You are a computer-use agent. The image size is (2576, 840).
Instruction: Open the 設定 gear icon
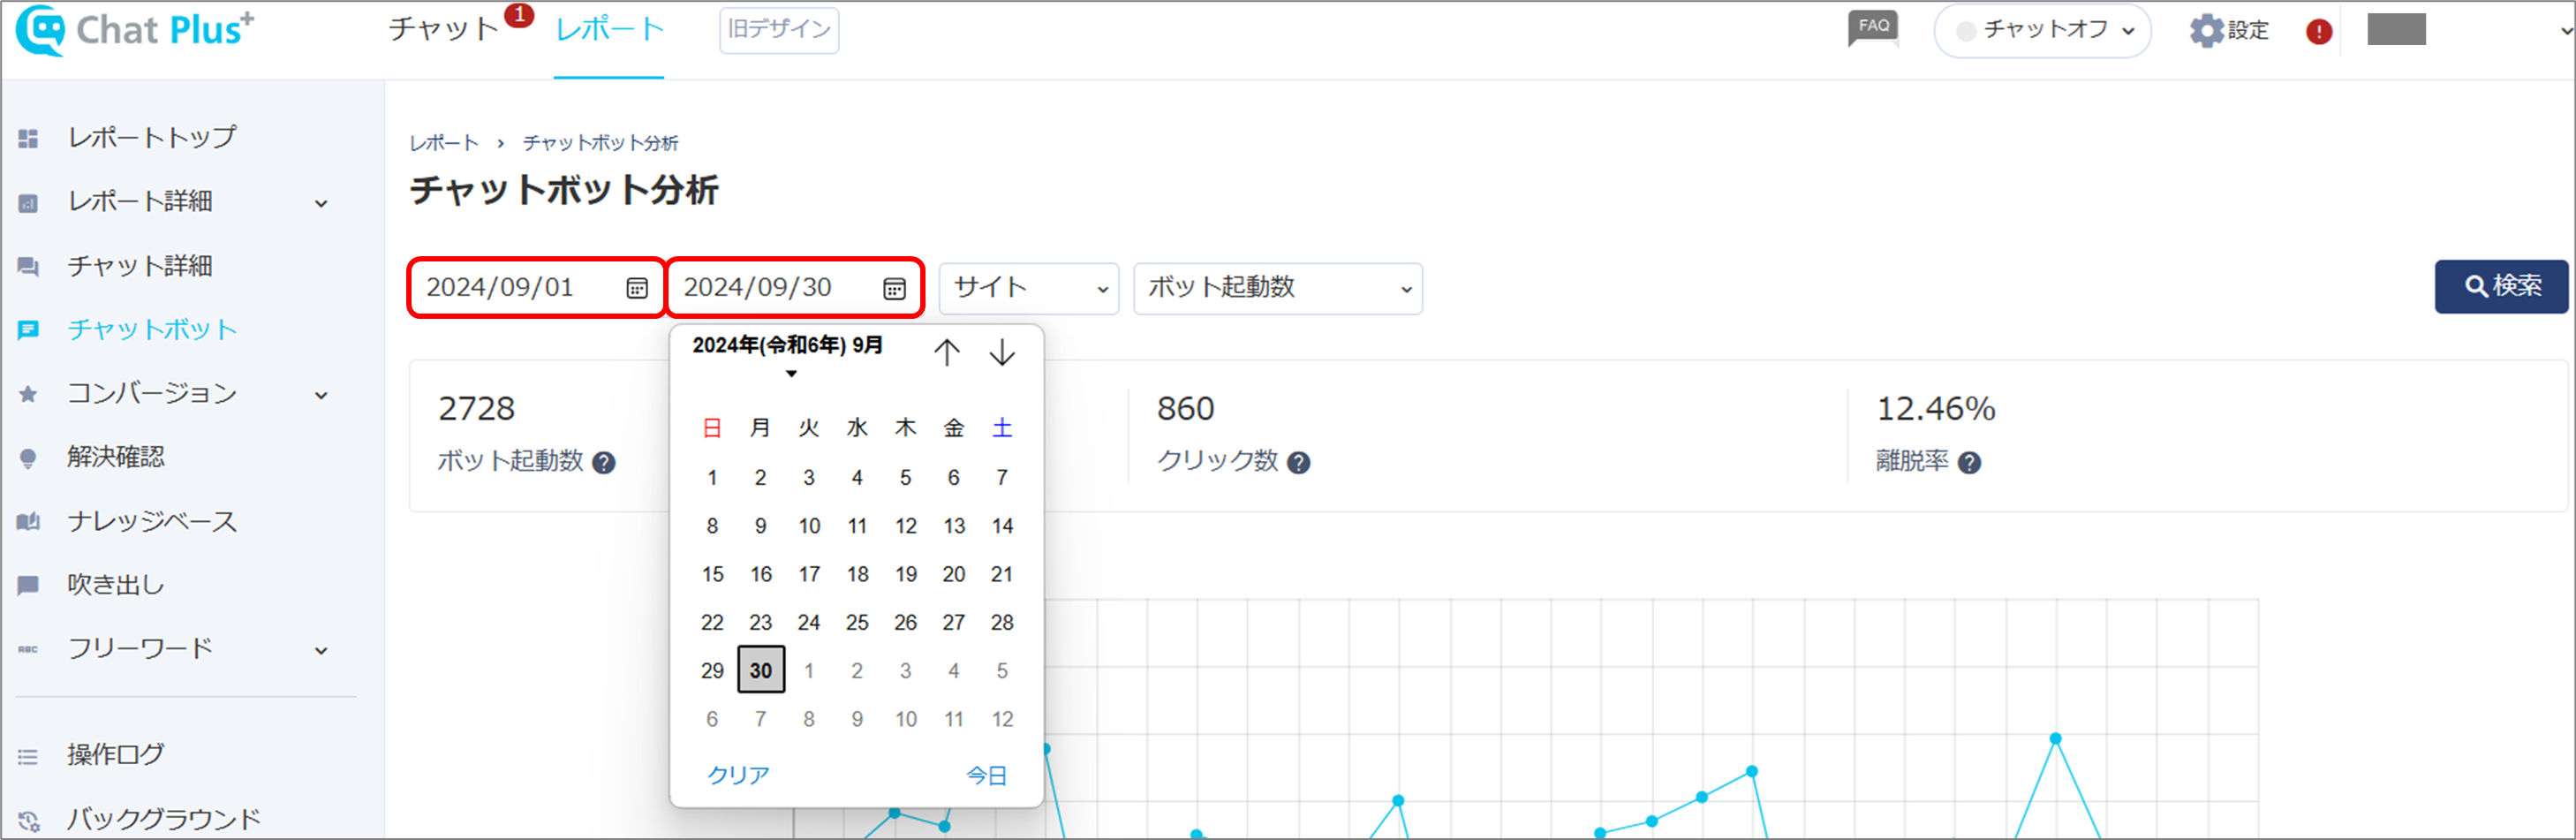[2206, 30]
